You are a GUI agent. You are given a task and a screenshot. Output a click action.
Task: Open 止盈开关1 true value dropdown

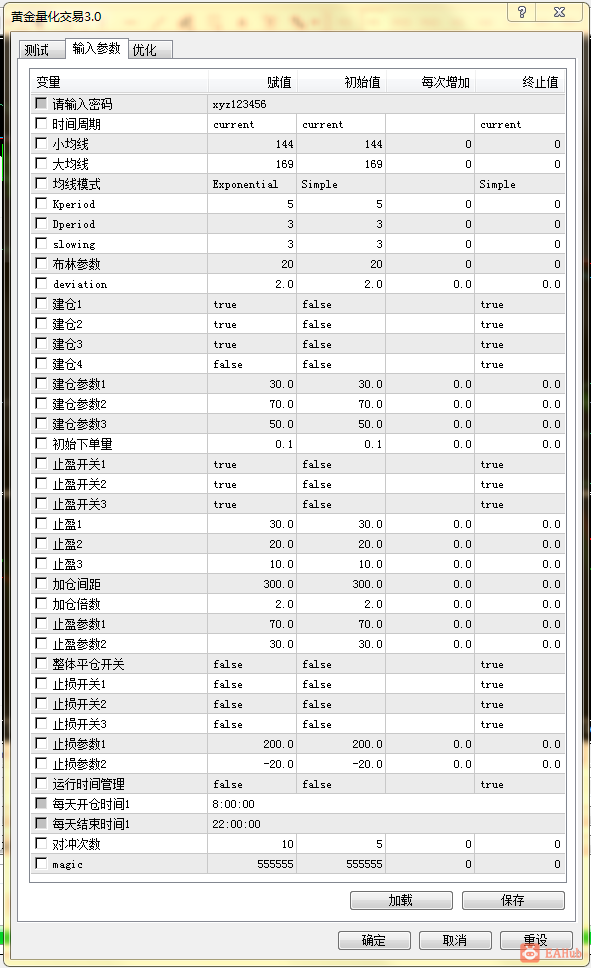[x=252, y=464]
